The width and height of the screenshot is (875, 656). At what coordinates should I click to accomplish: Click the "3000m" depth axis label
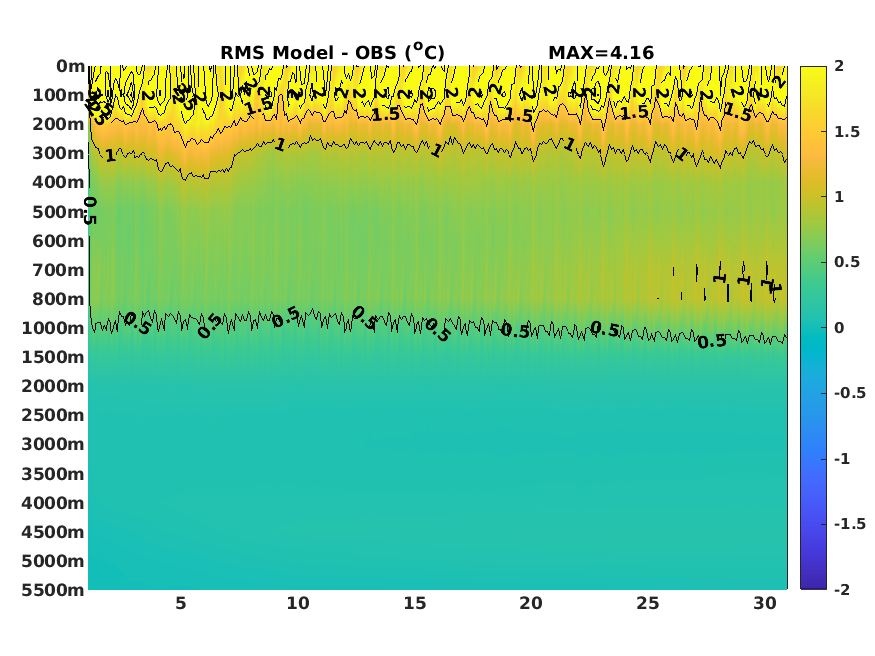click(x=53, y=444)
